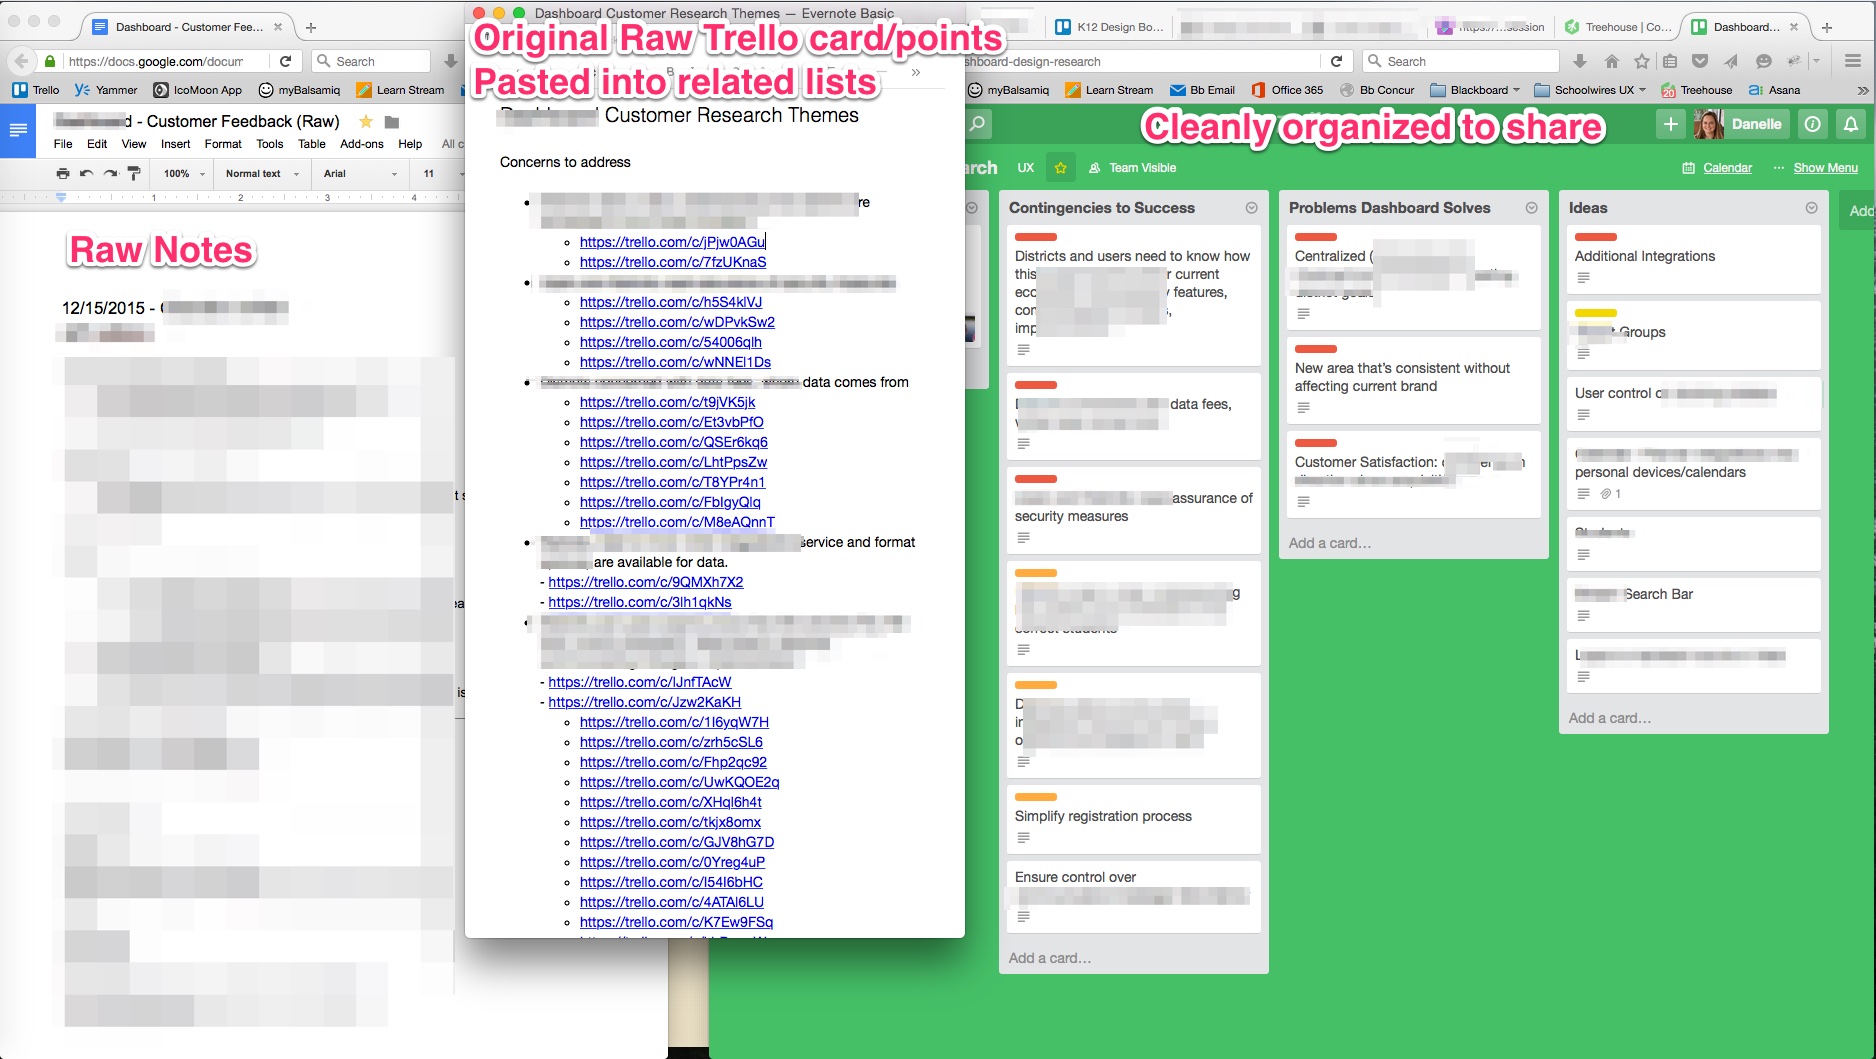Open the File menu in Google Docs
Screen dimensions: 1876x1059
pyautogui.click(x=63, y=144)
